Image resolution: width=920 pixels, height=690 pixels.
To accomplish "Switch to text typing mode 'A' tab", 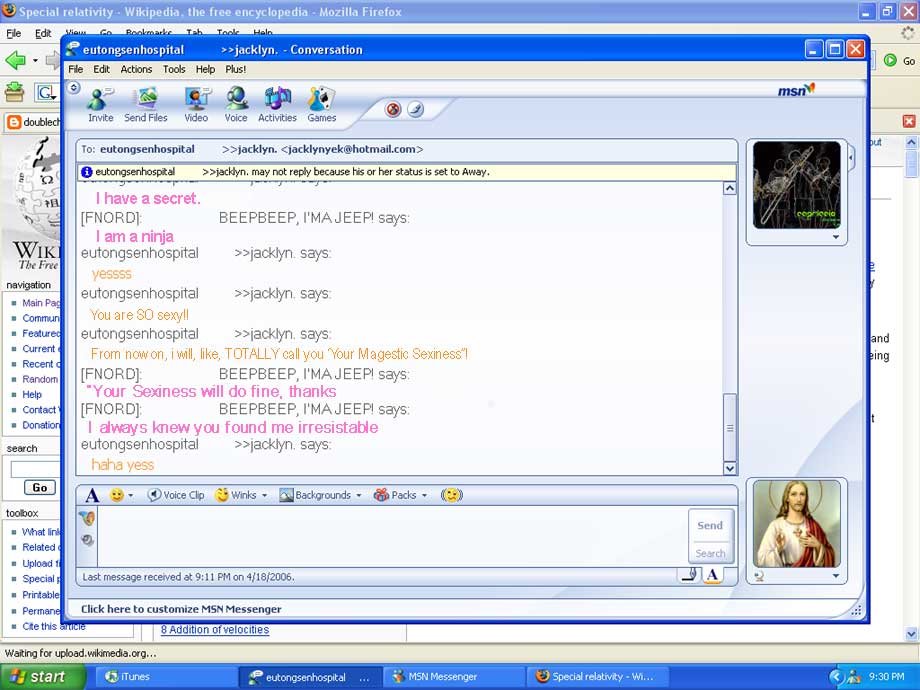I will [712, 575].
